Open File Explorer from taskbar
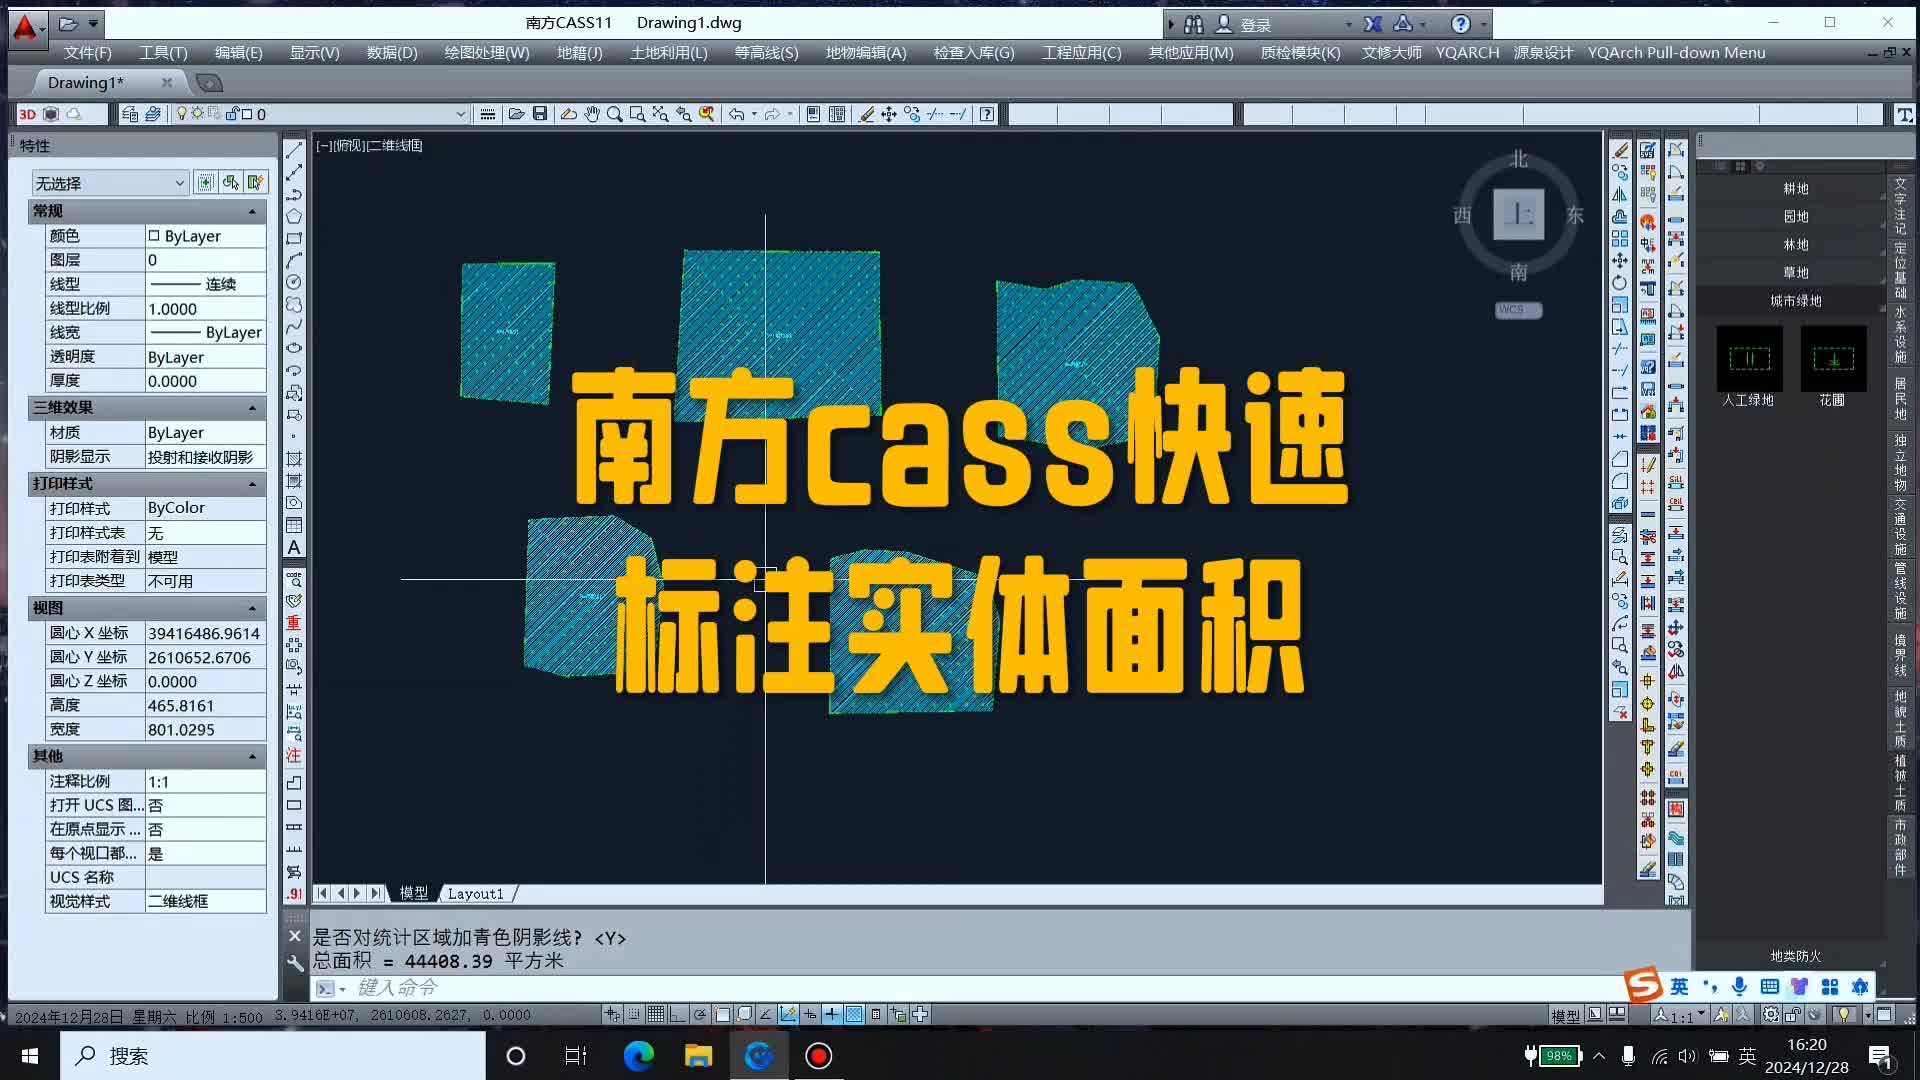 [698, 1056]
